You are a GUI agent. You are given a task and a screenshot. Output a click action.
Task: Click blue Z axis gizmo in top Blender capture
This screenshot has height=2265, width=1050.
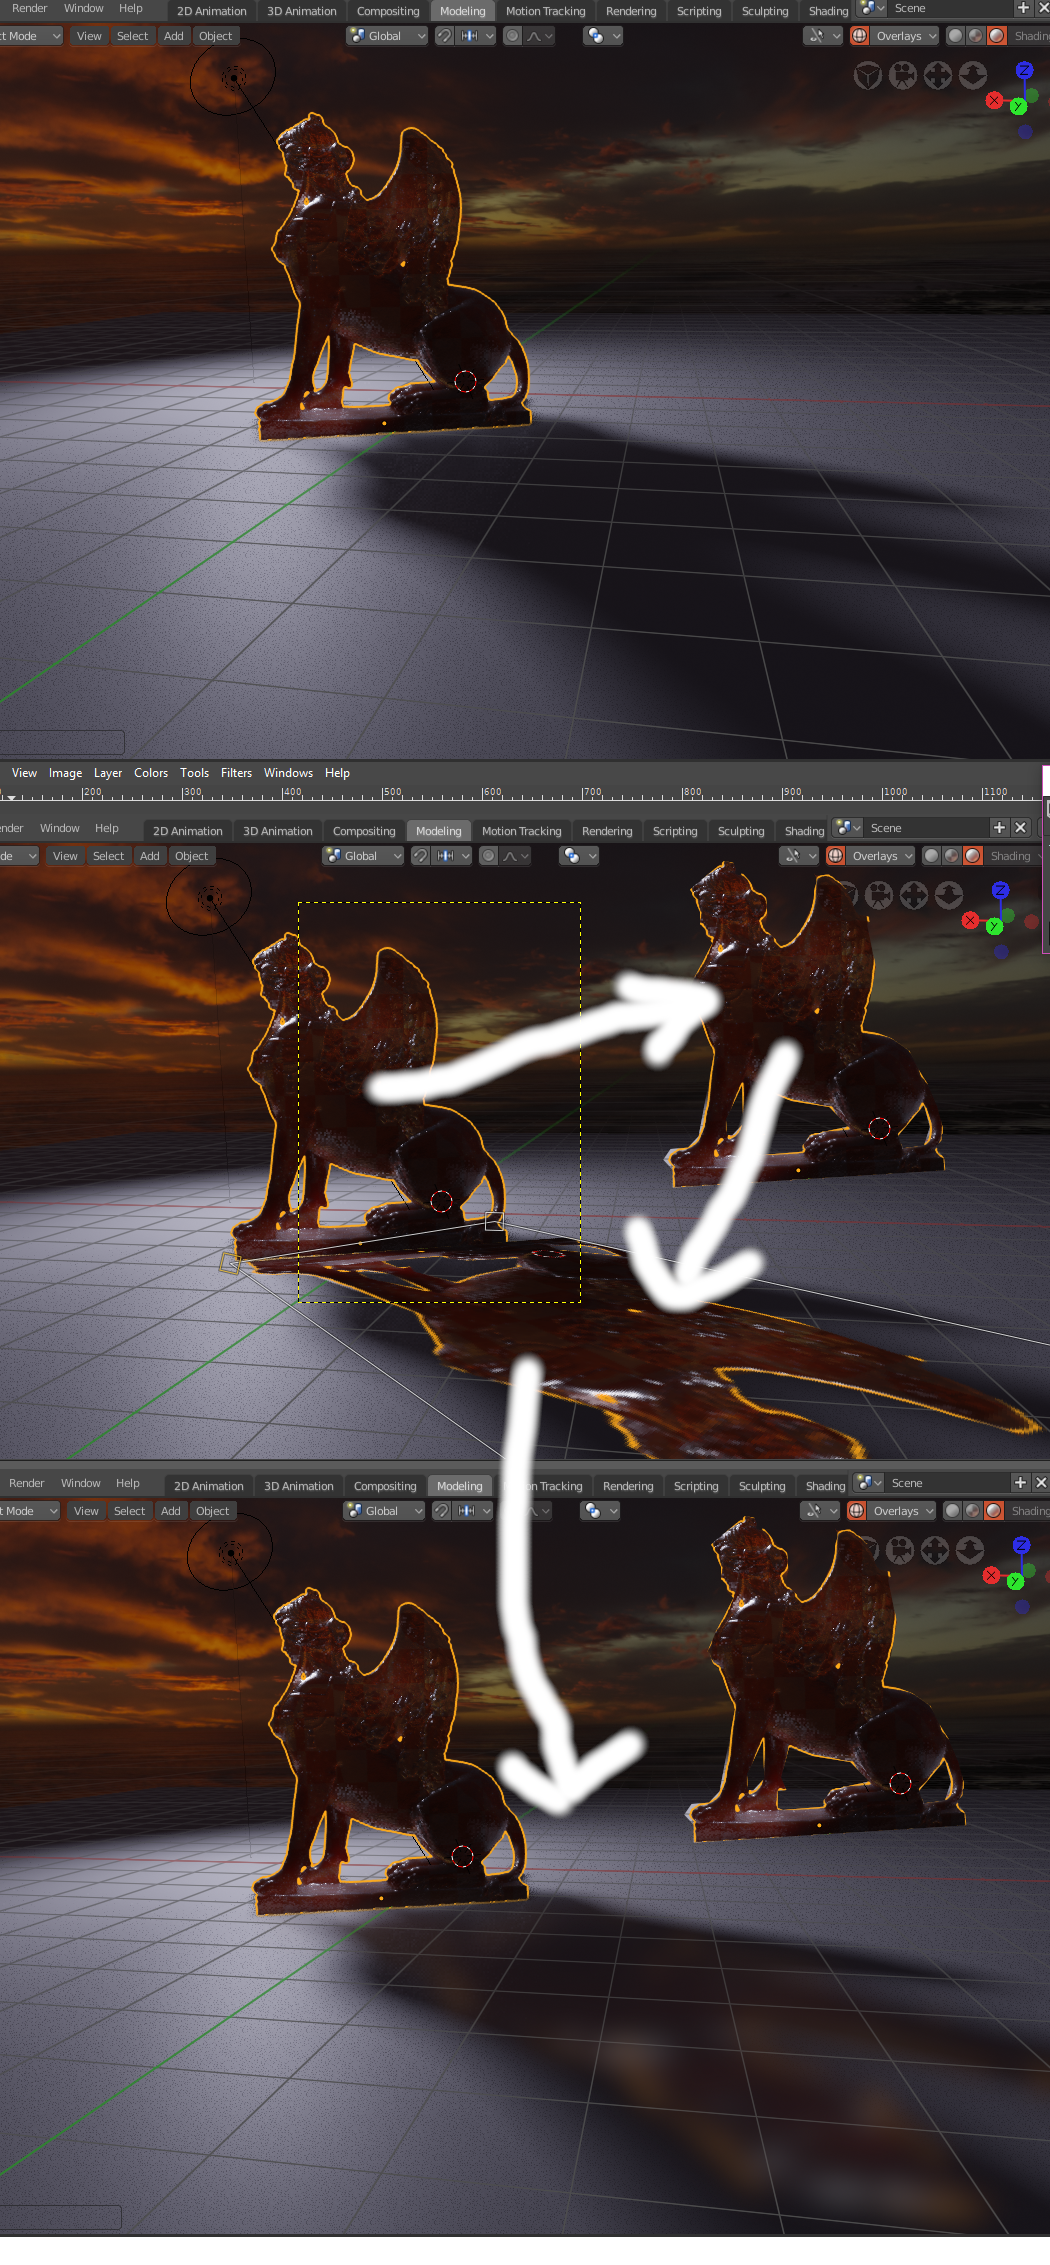(1024, 70)
